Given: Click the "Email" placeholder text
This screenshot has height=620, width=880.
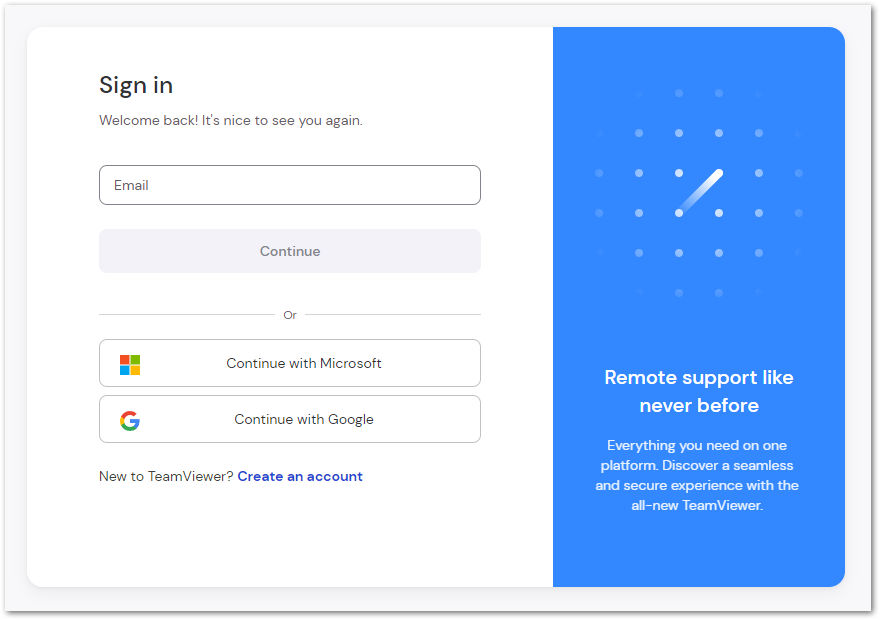Looking at the screenshot, I should pos(131,185).
